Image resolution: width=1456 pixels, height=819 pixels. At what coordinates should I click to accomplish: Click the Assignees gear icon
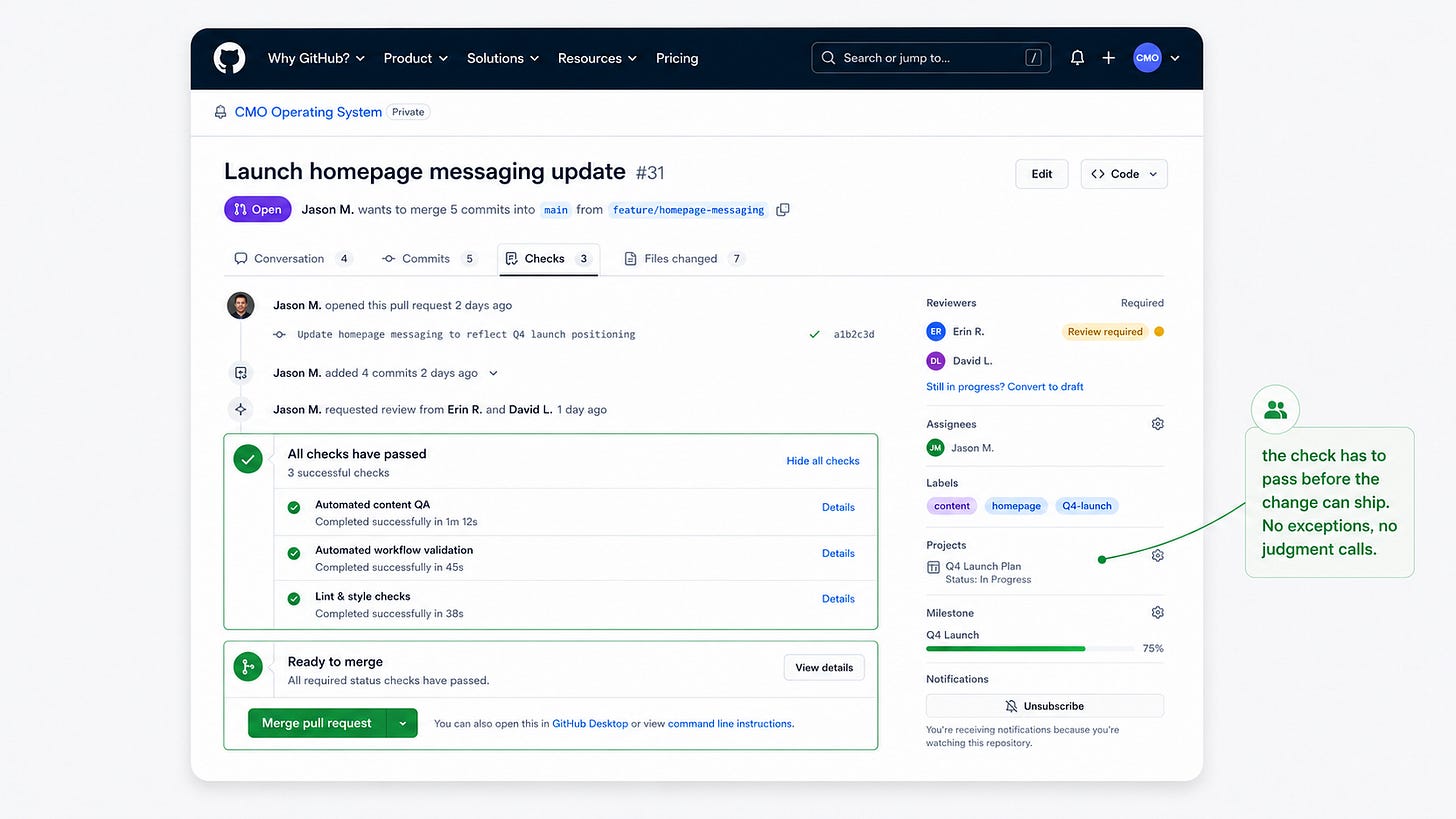tap(1157, 424)
